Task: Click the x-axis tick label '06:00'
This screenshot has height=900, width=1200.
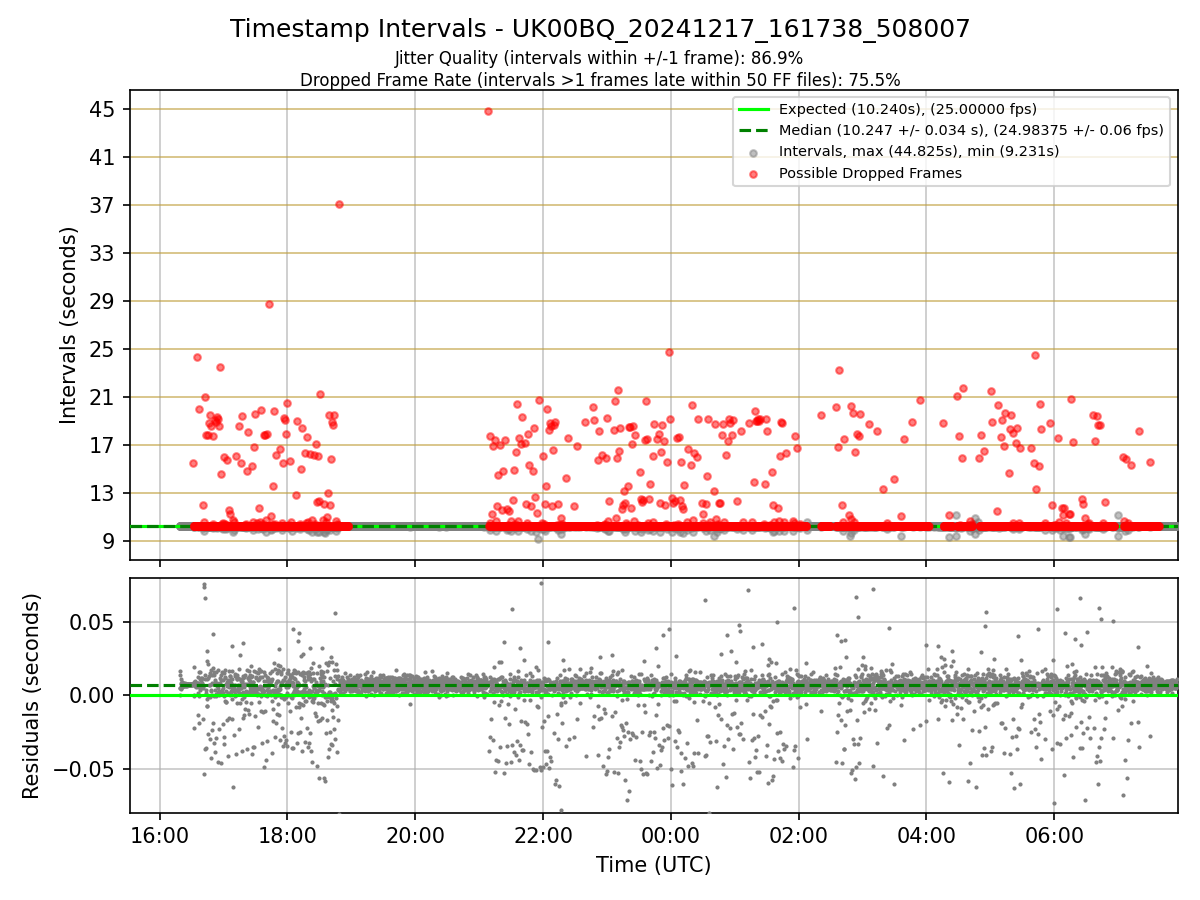Action: click(1054, 835)
